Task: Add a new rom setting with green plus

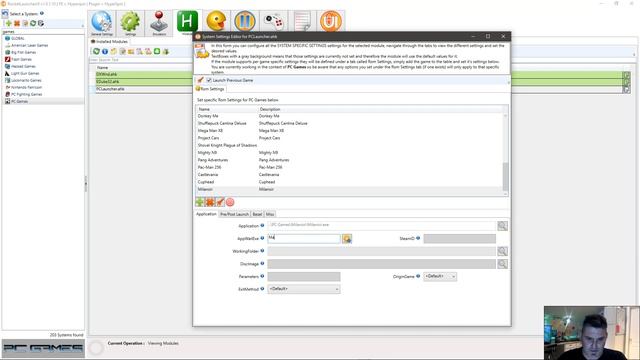Action: click(200, 202)
